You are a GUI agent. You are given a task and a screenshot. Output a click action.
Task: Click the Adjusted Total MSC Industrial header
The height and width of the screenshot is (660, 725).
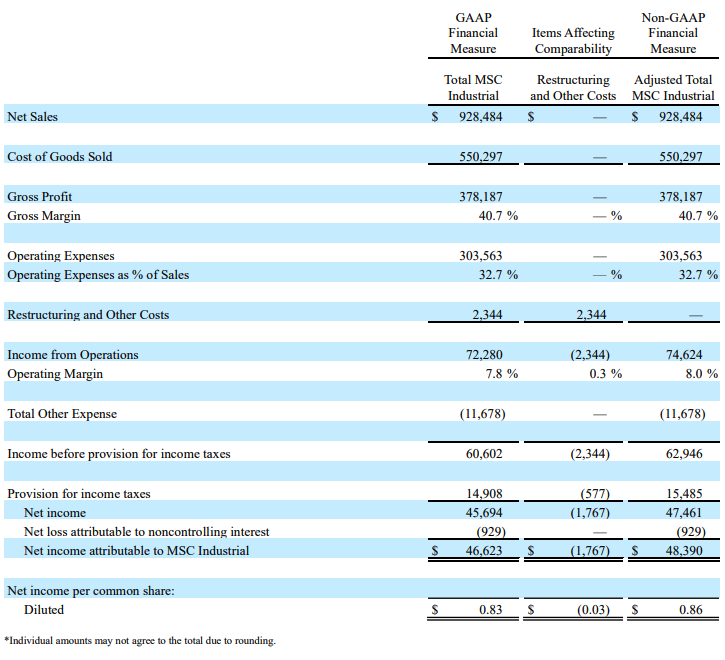coord(673,88)
